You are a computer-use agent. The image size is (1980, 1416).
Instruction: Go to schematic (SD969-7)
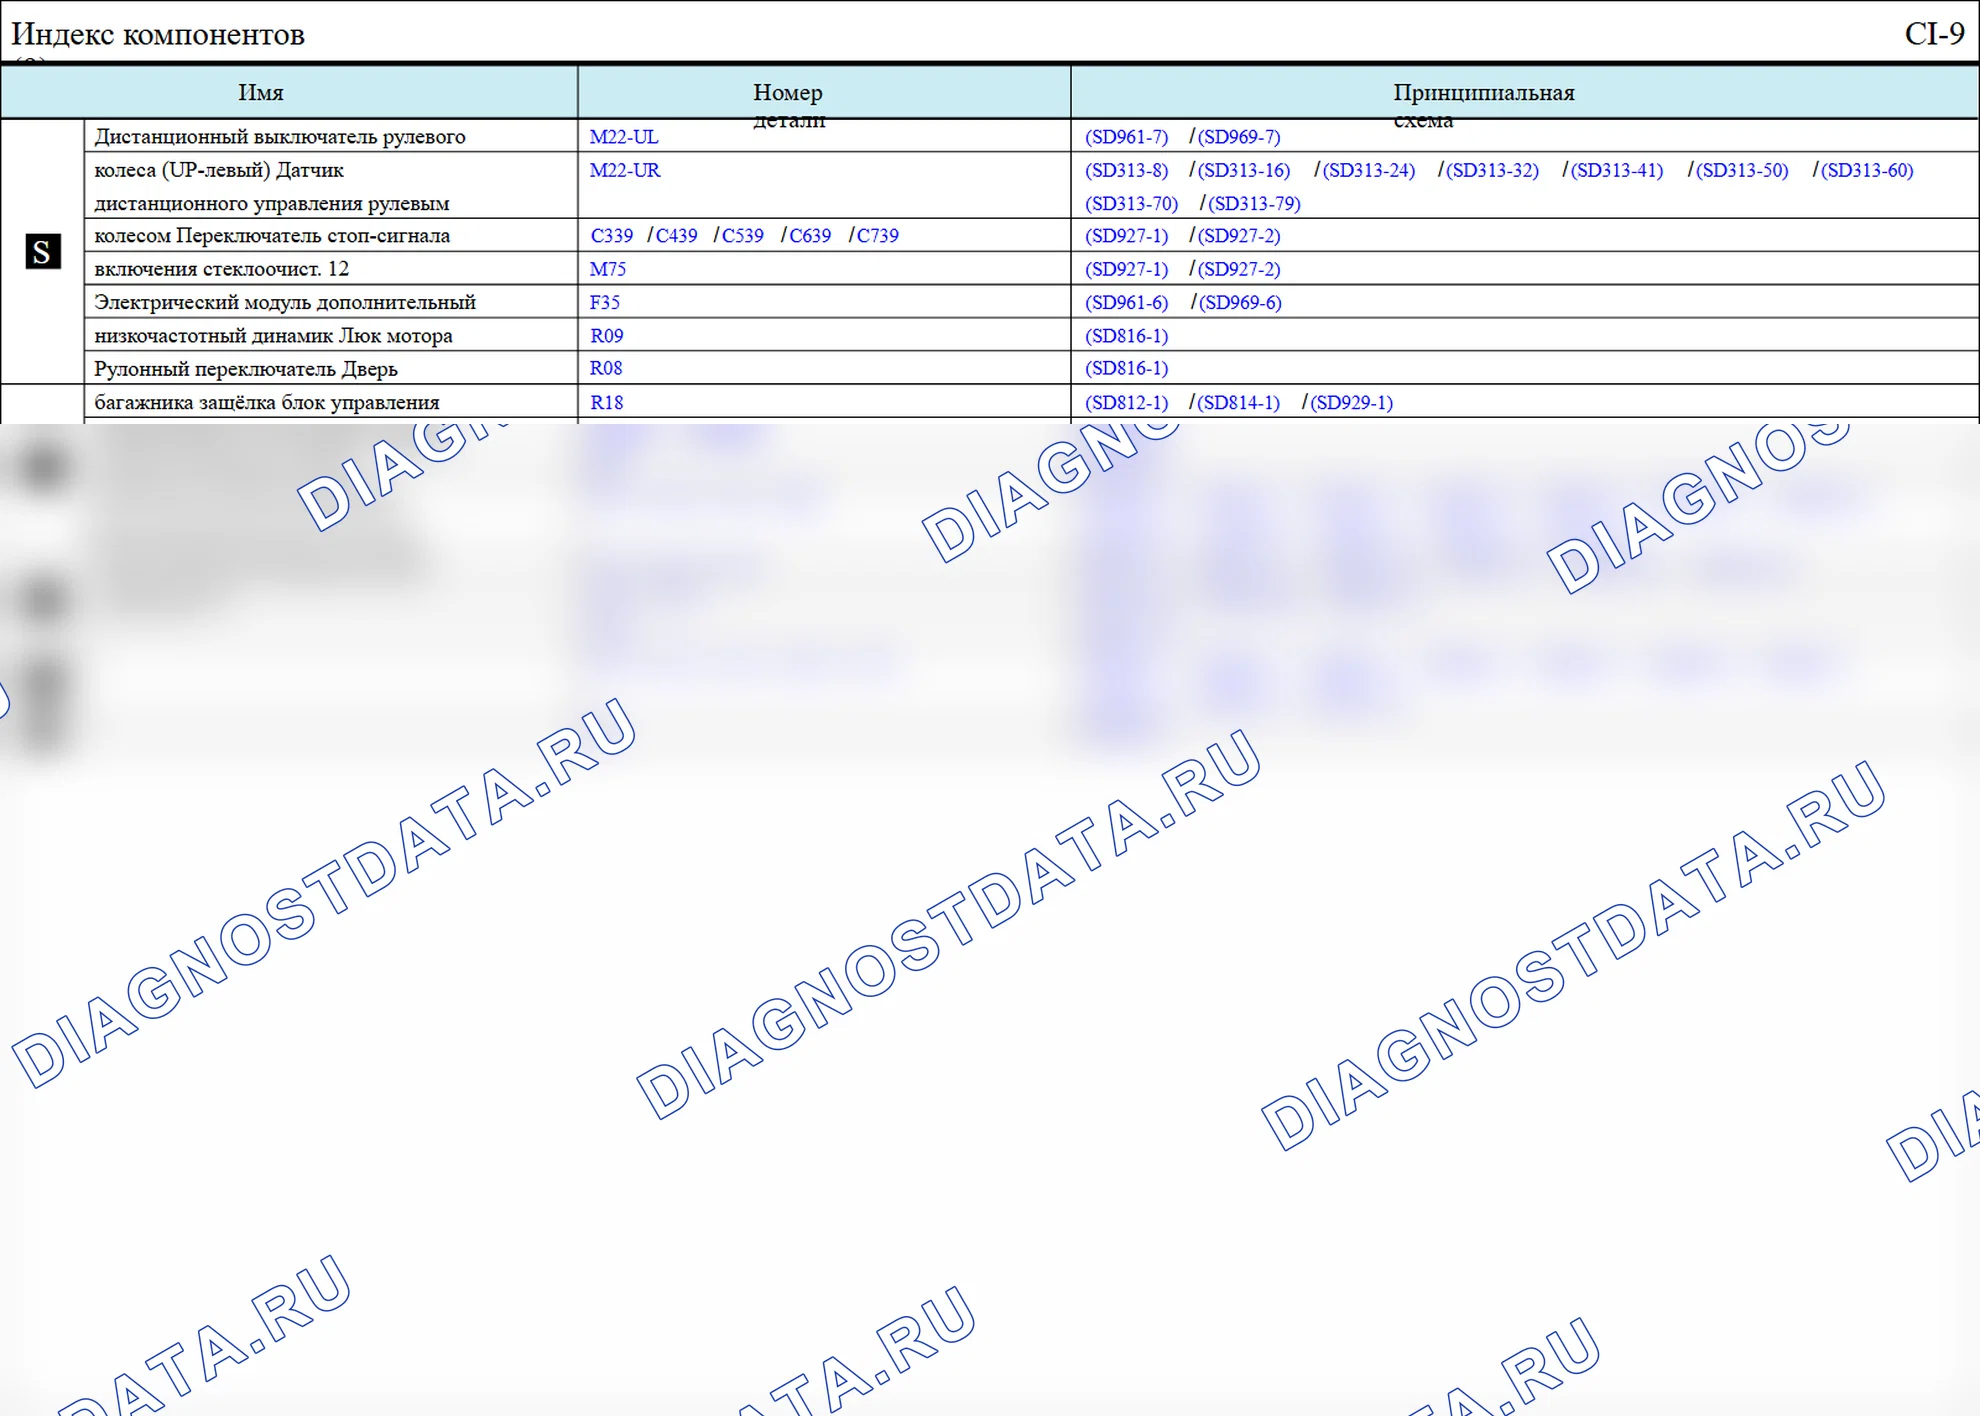click(1239, 136)
